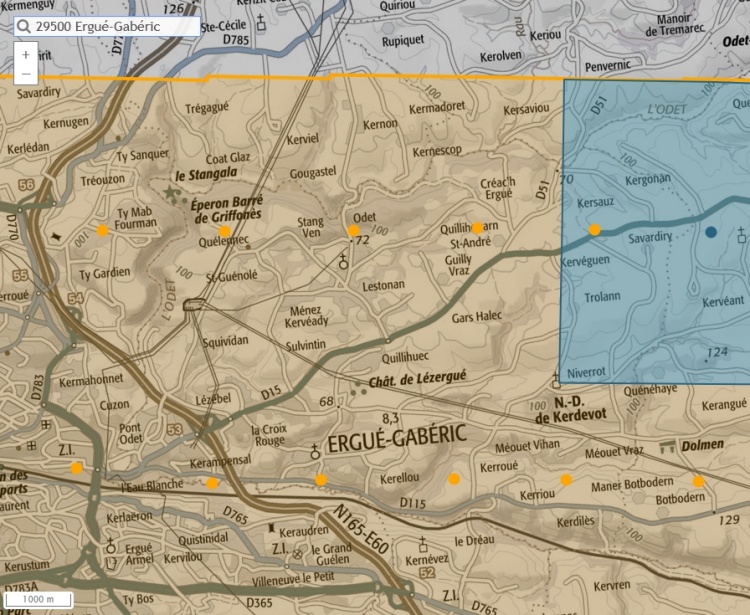Image resolution: width=750 pixels, height=615 pixels.
Task: Select the orange marker near Ty Mab Fourman
Action: pyautogui.click(x=102, y=231)
